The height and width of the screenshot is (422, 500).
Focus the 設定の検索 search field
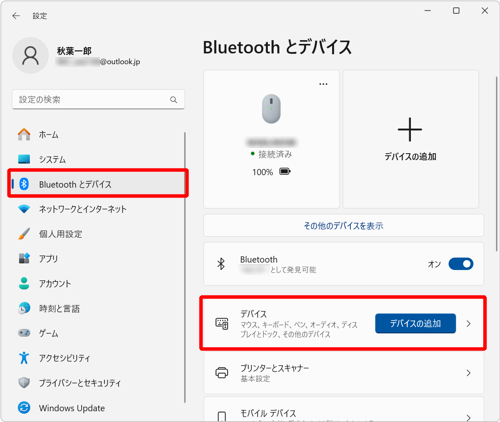[98, 99]
